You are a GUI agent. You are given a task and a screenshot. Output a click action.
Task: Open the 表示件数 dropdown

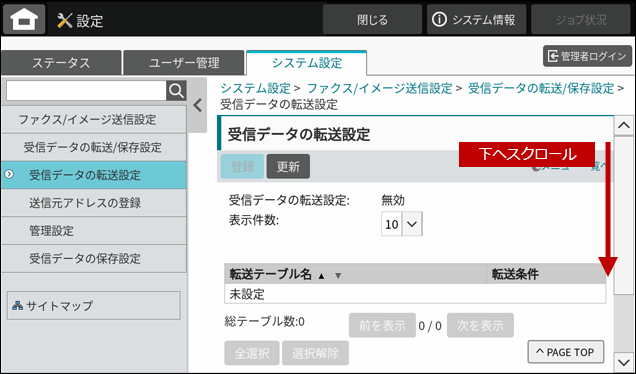[x=402, y=224]
